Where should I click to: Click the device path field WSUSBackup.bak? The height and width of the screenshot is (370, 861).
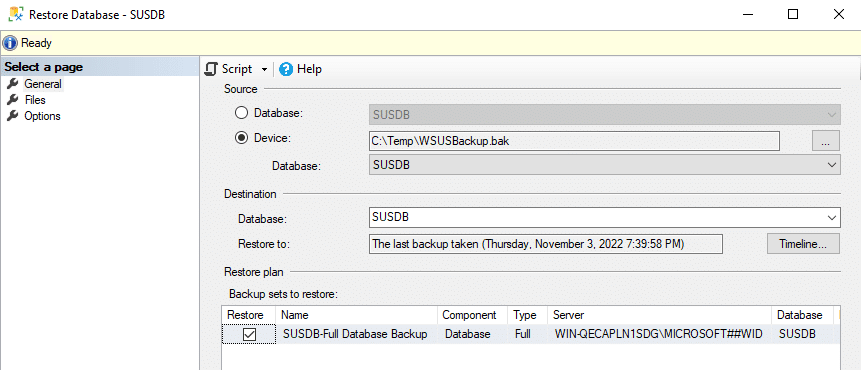574,141
